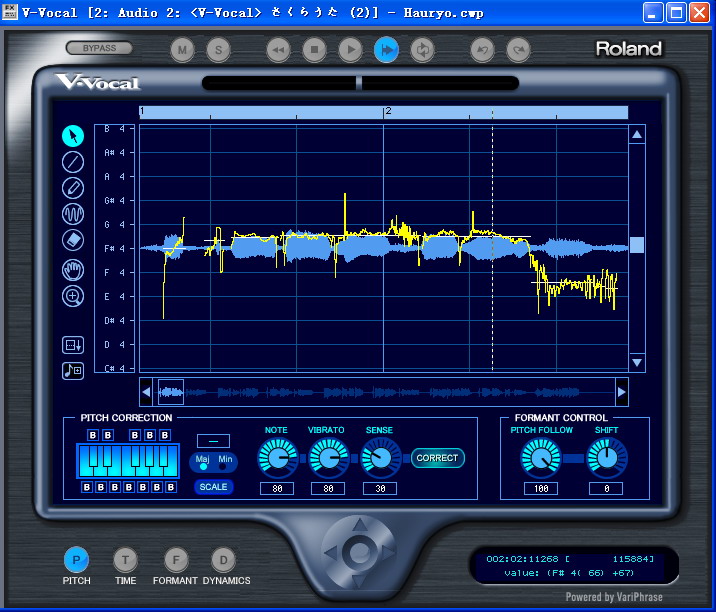The height and width of the screenshot is (612, 716).
Task: Select the Eraser tool
Action: [73, 240]
